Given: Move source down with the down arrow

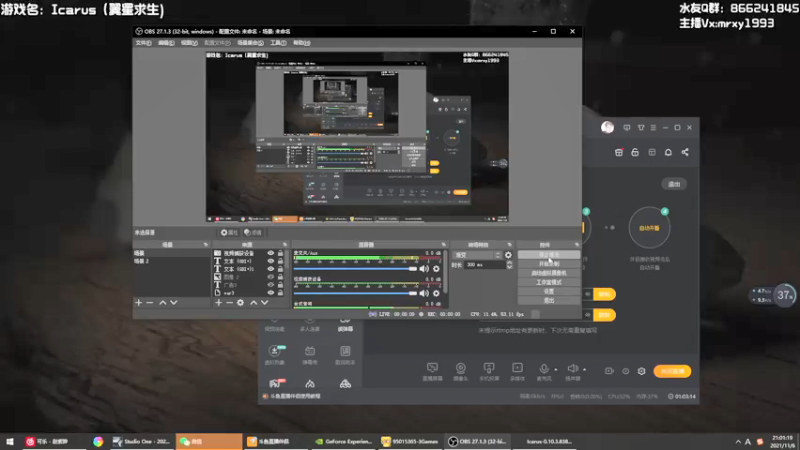Looking at the screenshot, I should (264, 303).
